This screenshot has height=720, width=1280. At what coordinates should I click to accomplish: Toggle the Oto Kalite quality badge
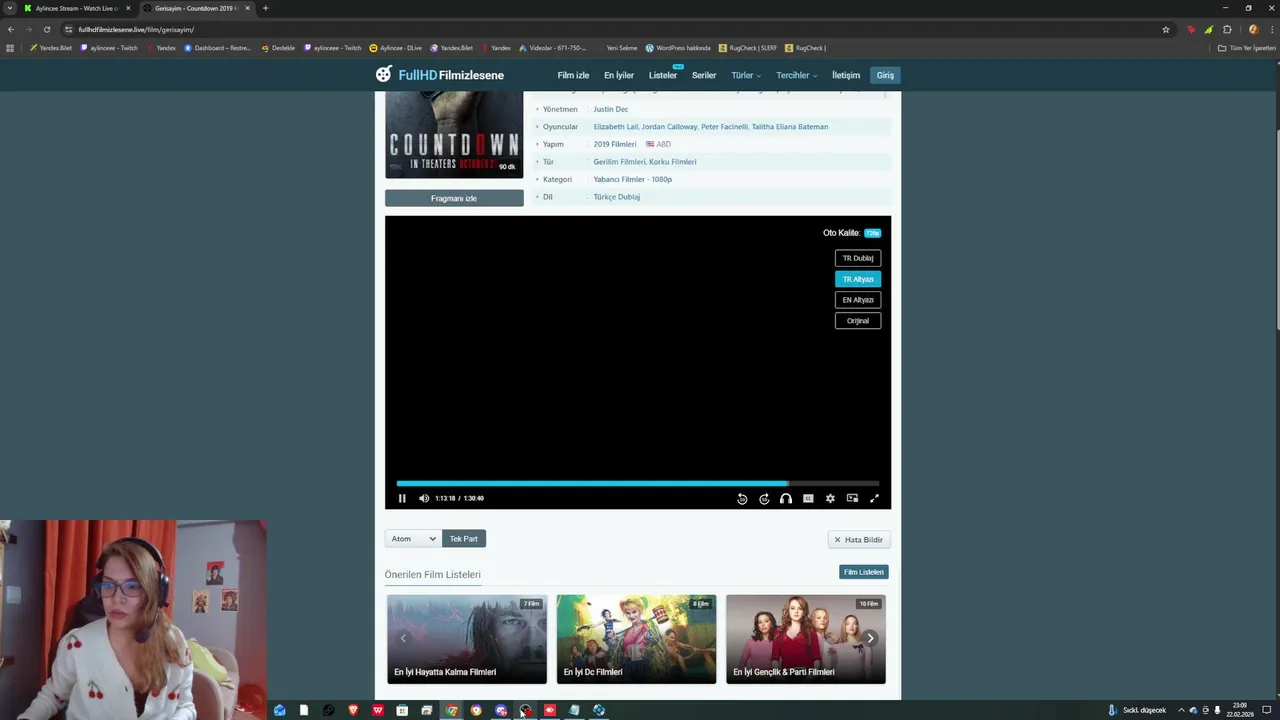tap(872, 233)
